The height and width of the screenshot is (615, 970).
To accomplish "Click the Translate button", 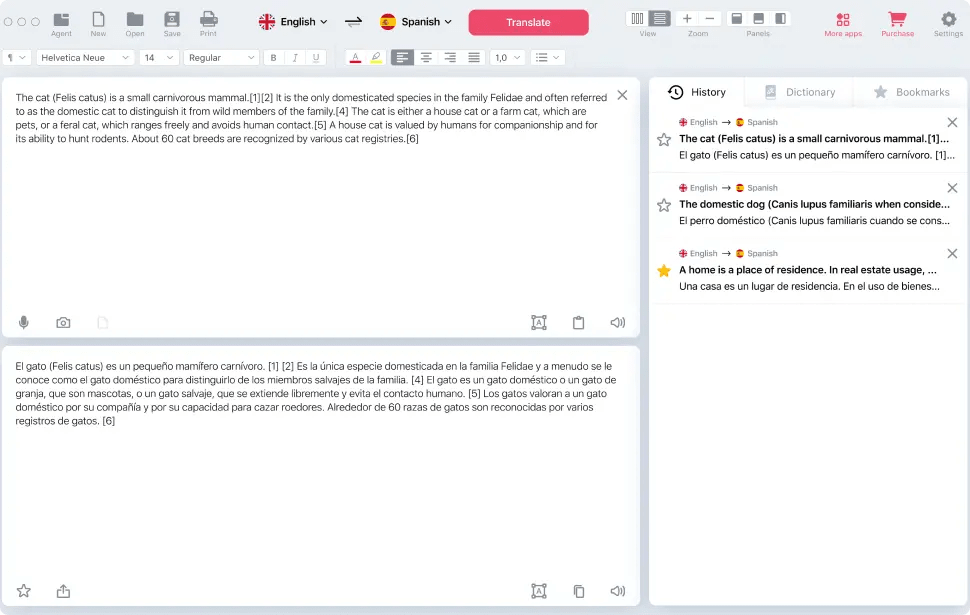I will [x=528, y=21].
